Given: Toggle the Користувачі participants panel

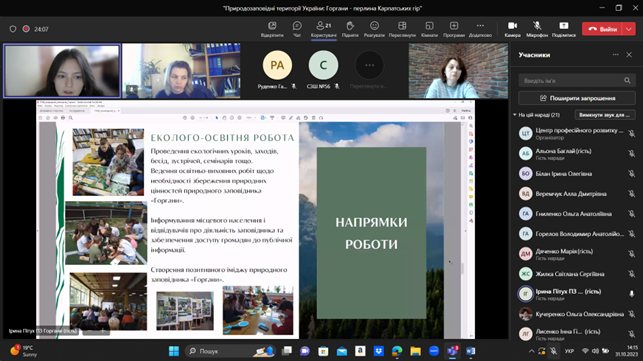Looking at the screenshot, I should 324,29.
